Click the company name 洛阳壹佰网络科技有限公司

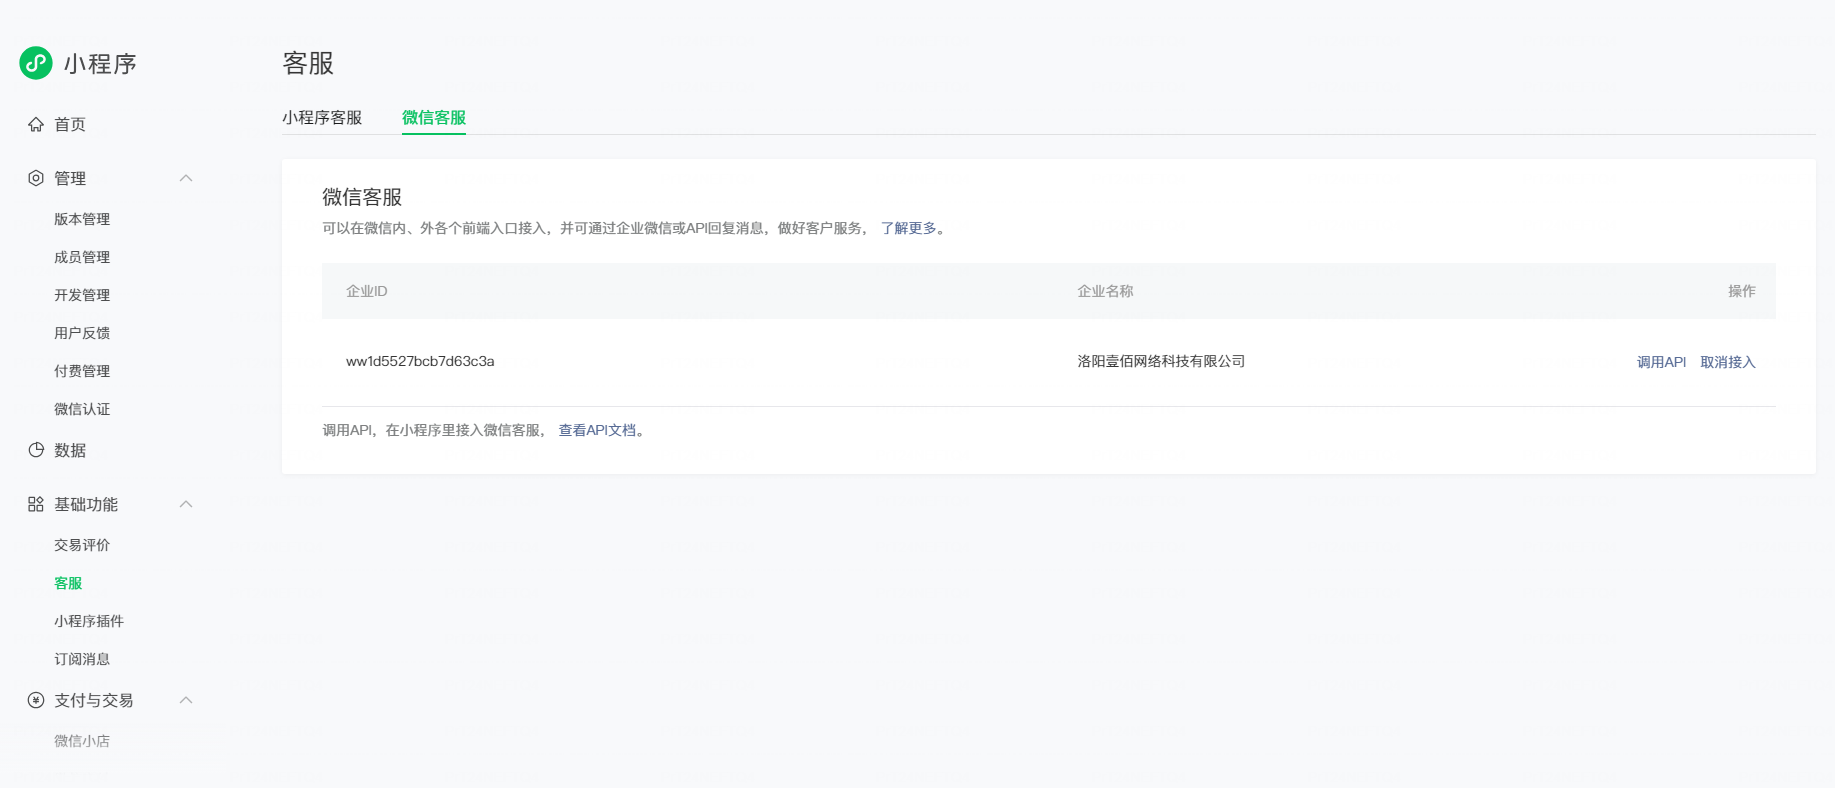click(x=1161, y=361)
